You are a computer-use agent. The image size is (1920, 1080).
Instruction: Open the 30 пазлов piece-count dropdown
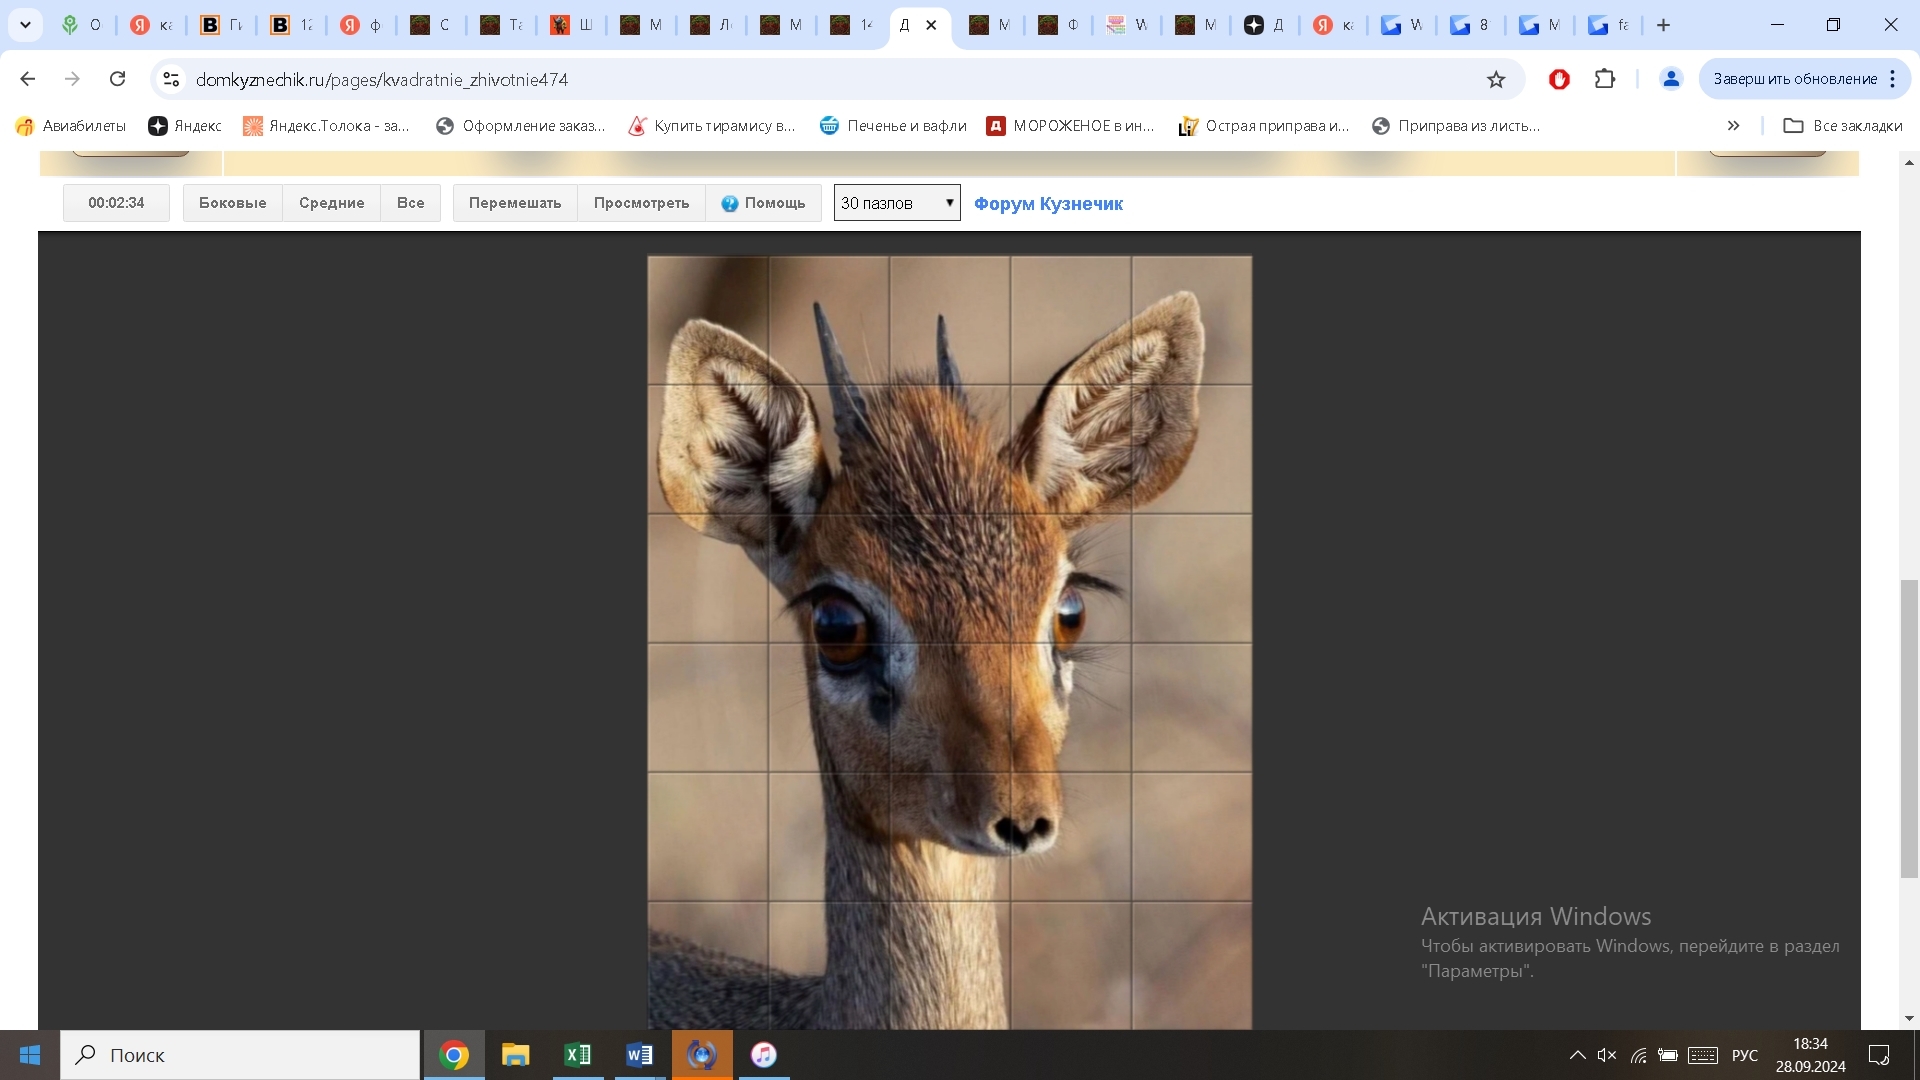pyautogui.click(x=897, y=203)
